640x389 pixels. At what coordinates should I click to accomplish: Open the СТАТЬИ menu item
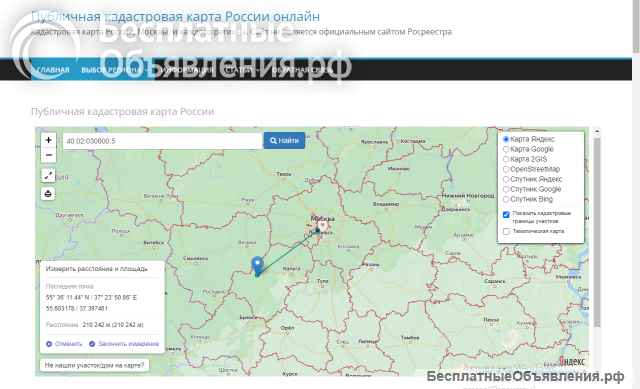[x=242, y=70]
